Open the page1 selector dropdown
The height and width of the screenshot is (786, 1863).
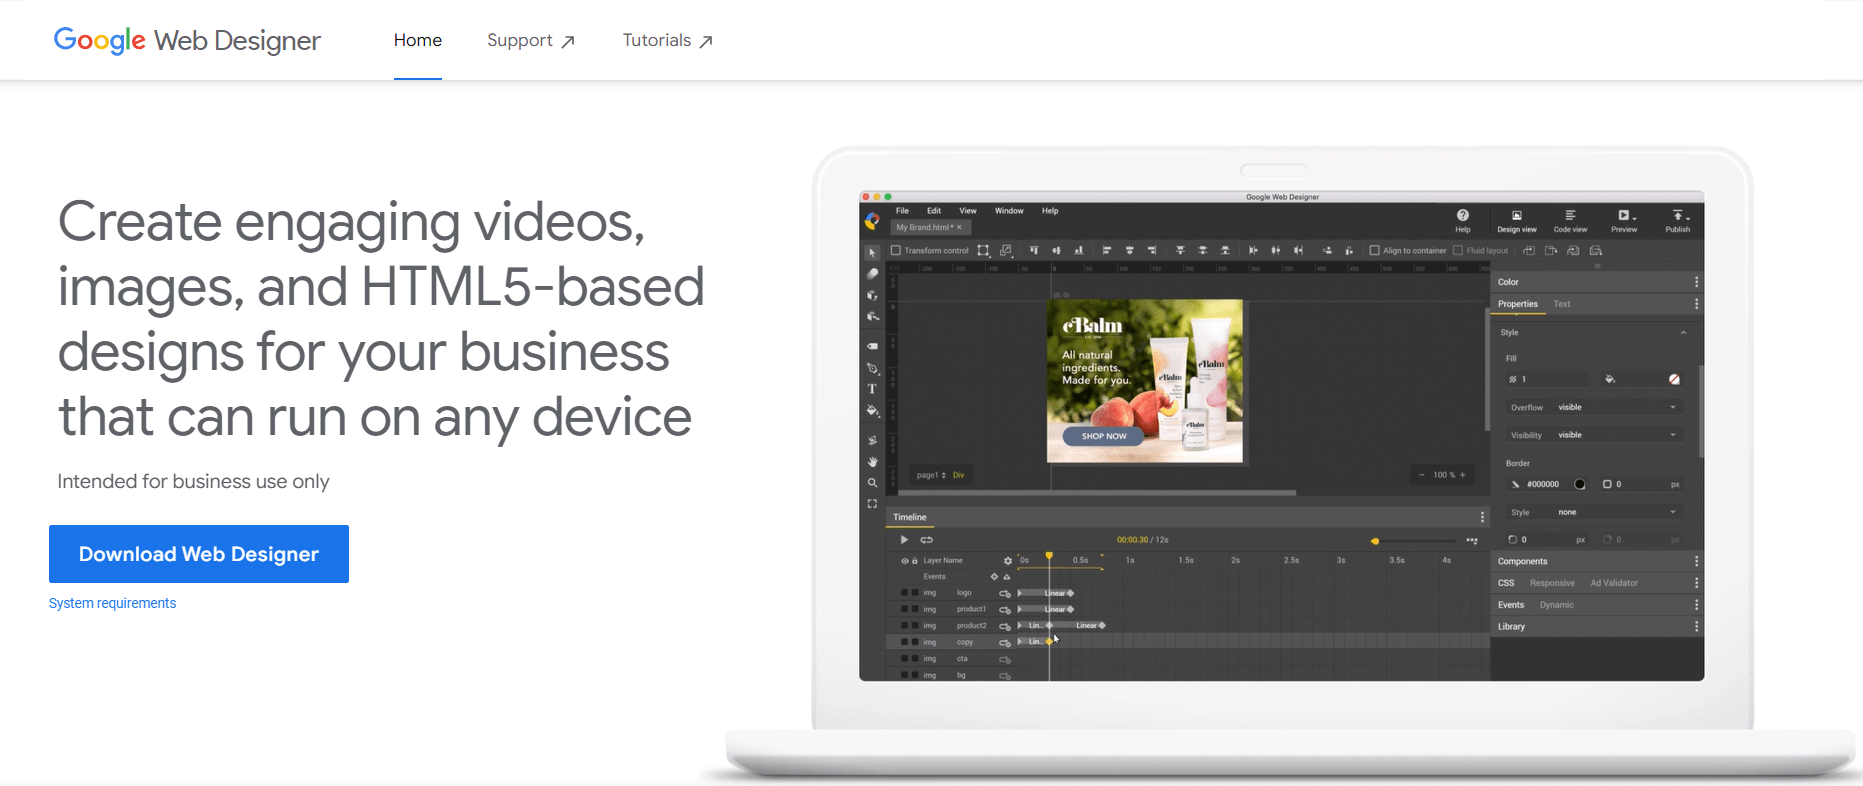point(931,475)
